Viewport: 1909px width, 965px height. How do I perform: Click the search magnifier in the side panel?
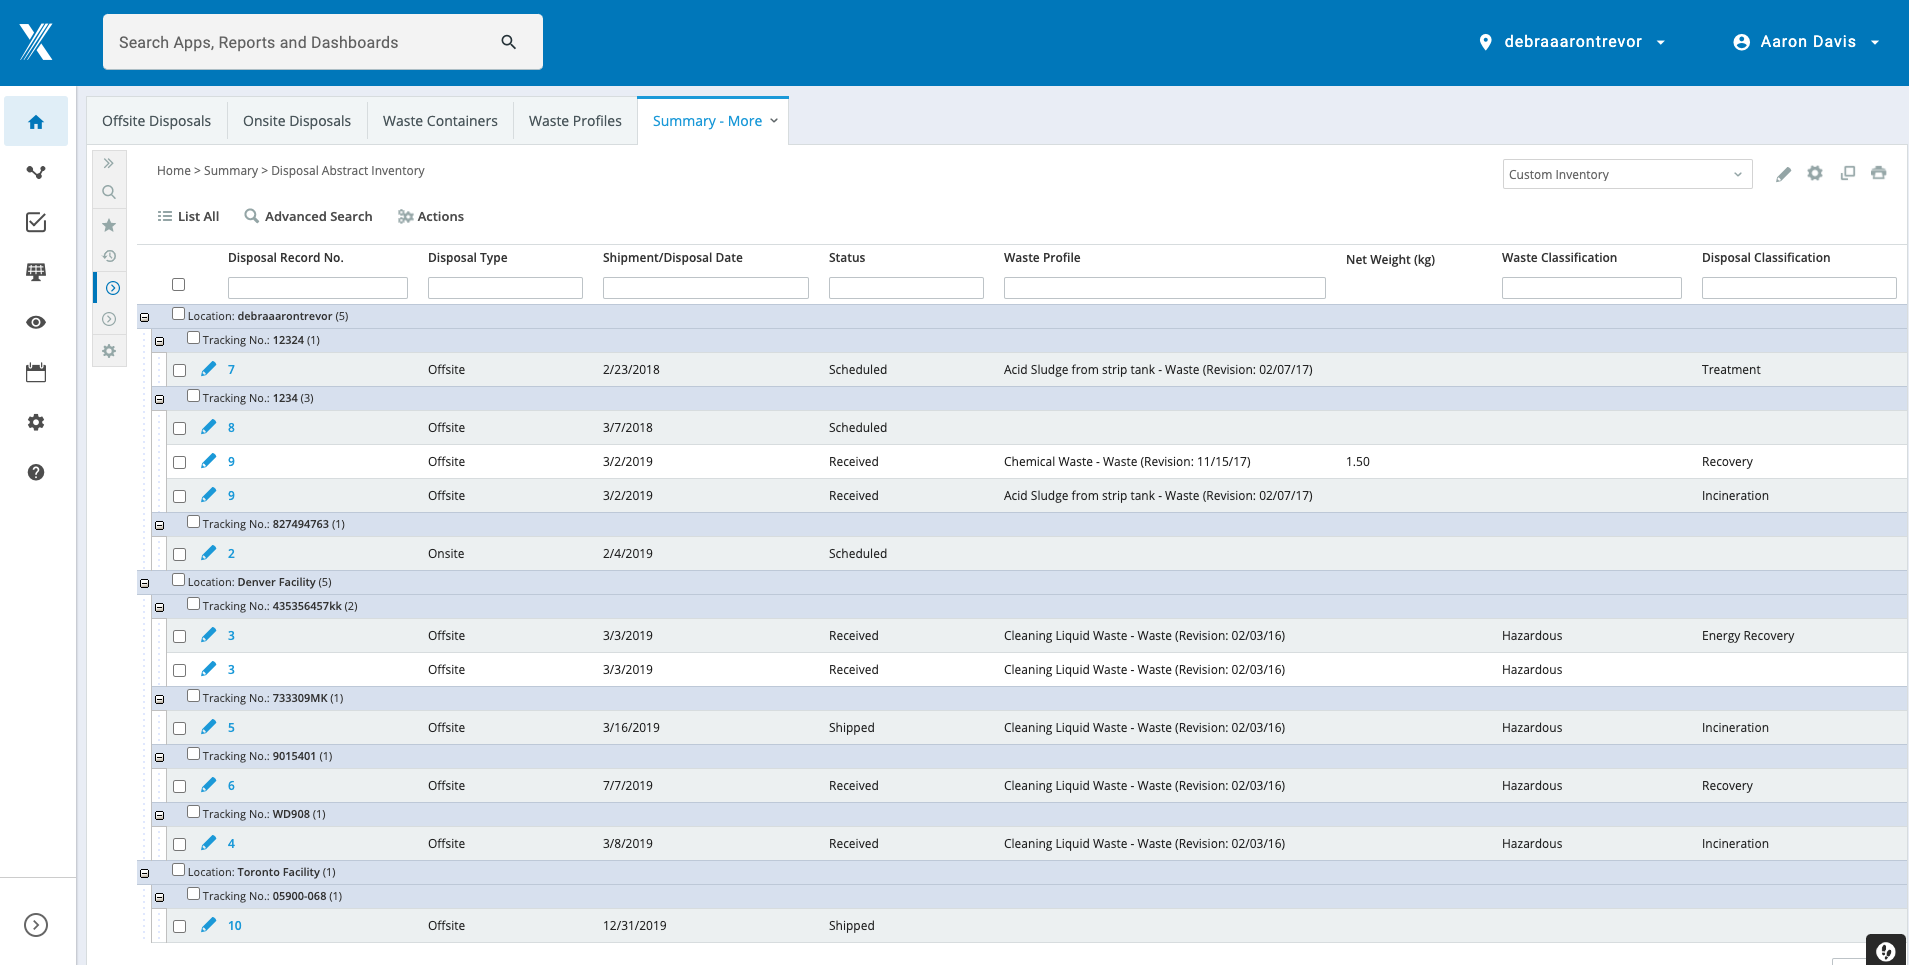click(x=109, y=192)
